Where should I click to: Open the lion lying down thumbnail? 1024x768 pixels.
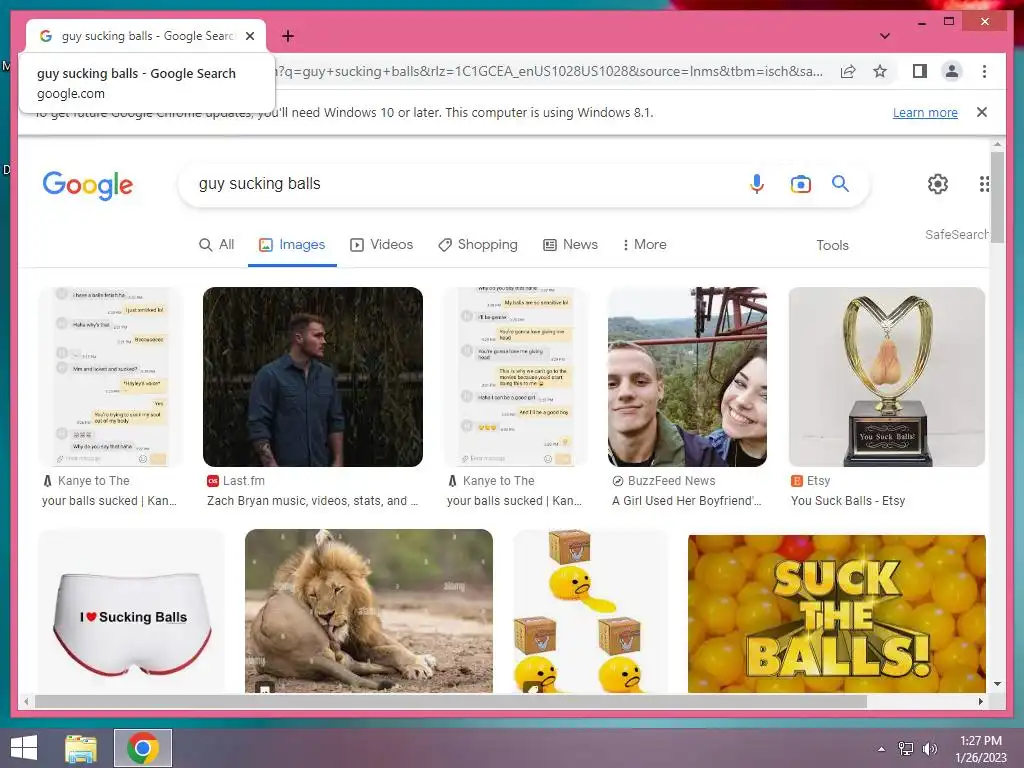pos(368,611)
